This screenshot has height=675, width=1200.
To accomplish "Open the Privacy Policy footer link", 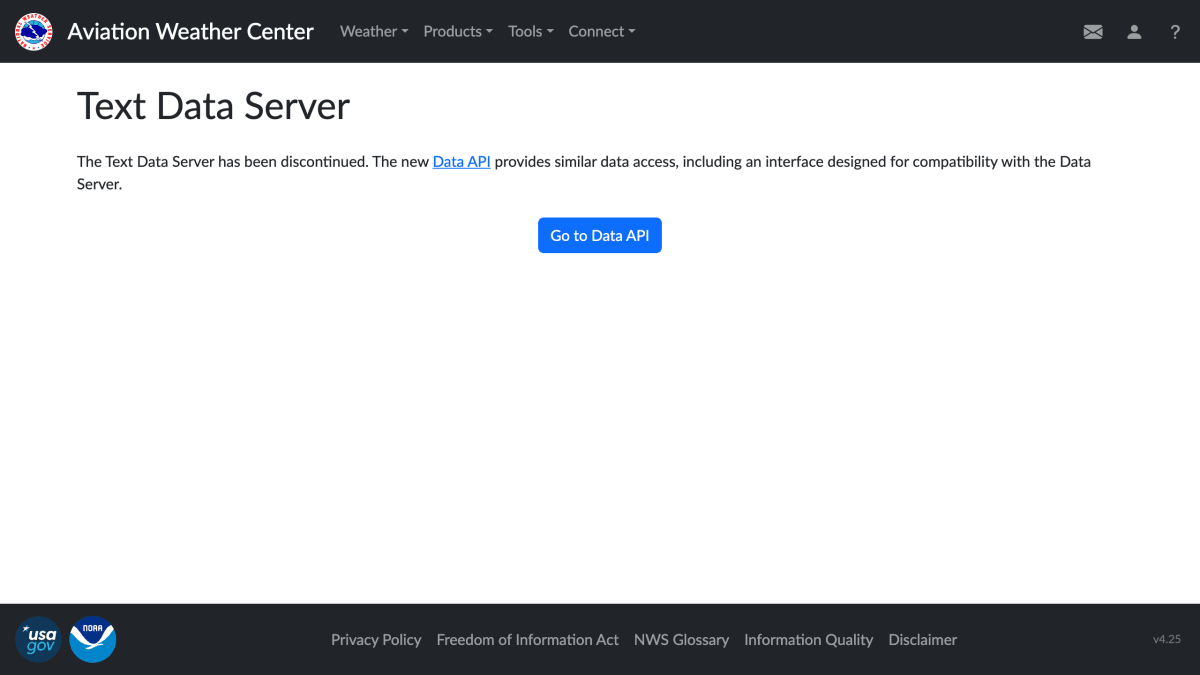I will (x=376, y=640).
